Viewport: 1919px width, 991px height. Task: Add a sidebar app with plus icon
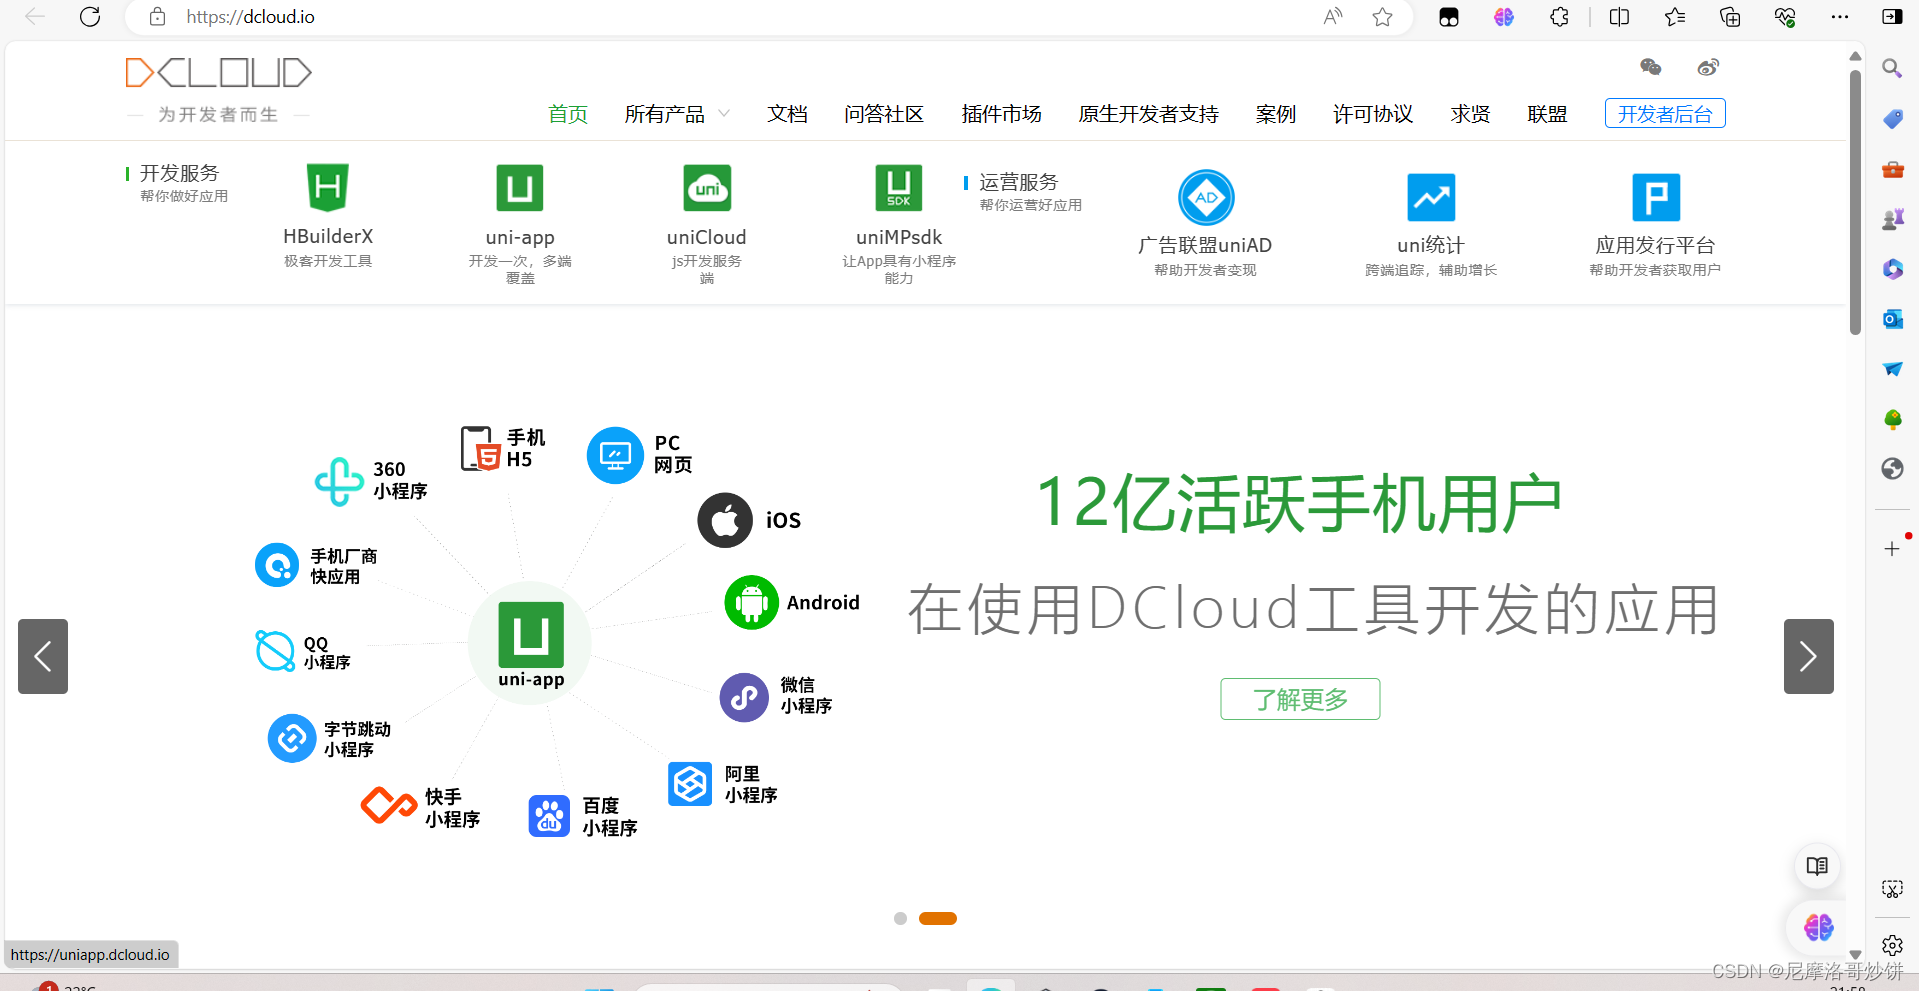(1892, 549)
